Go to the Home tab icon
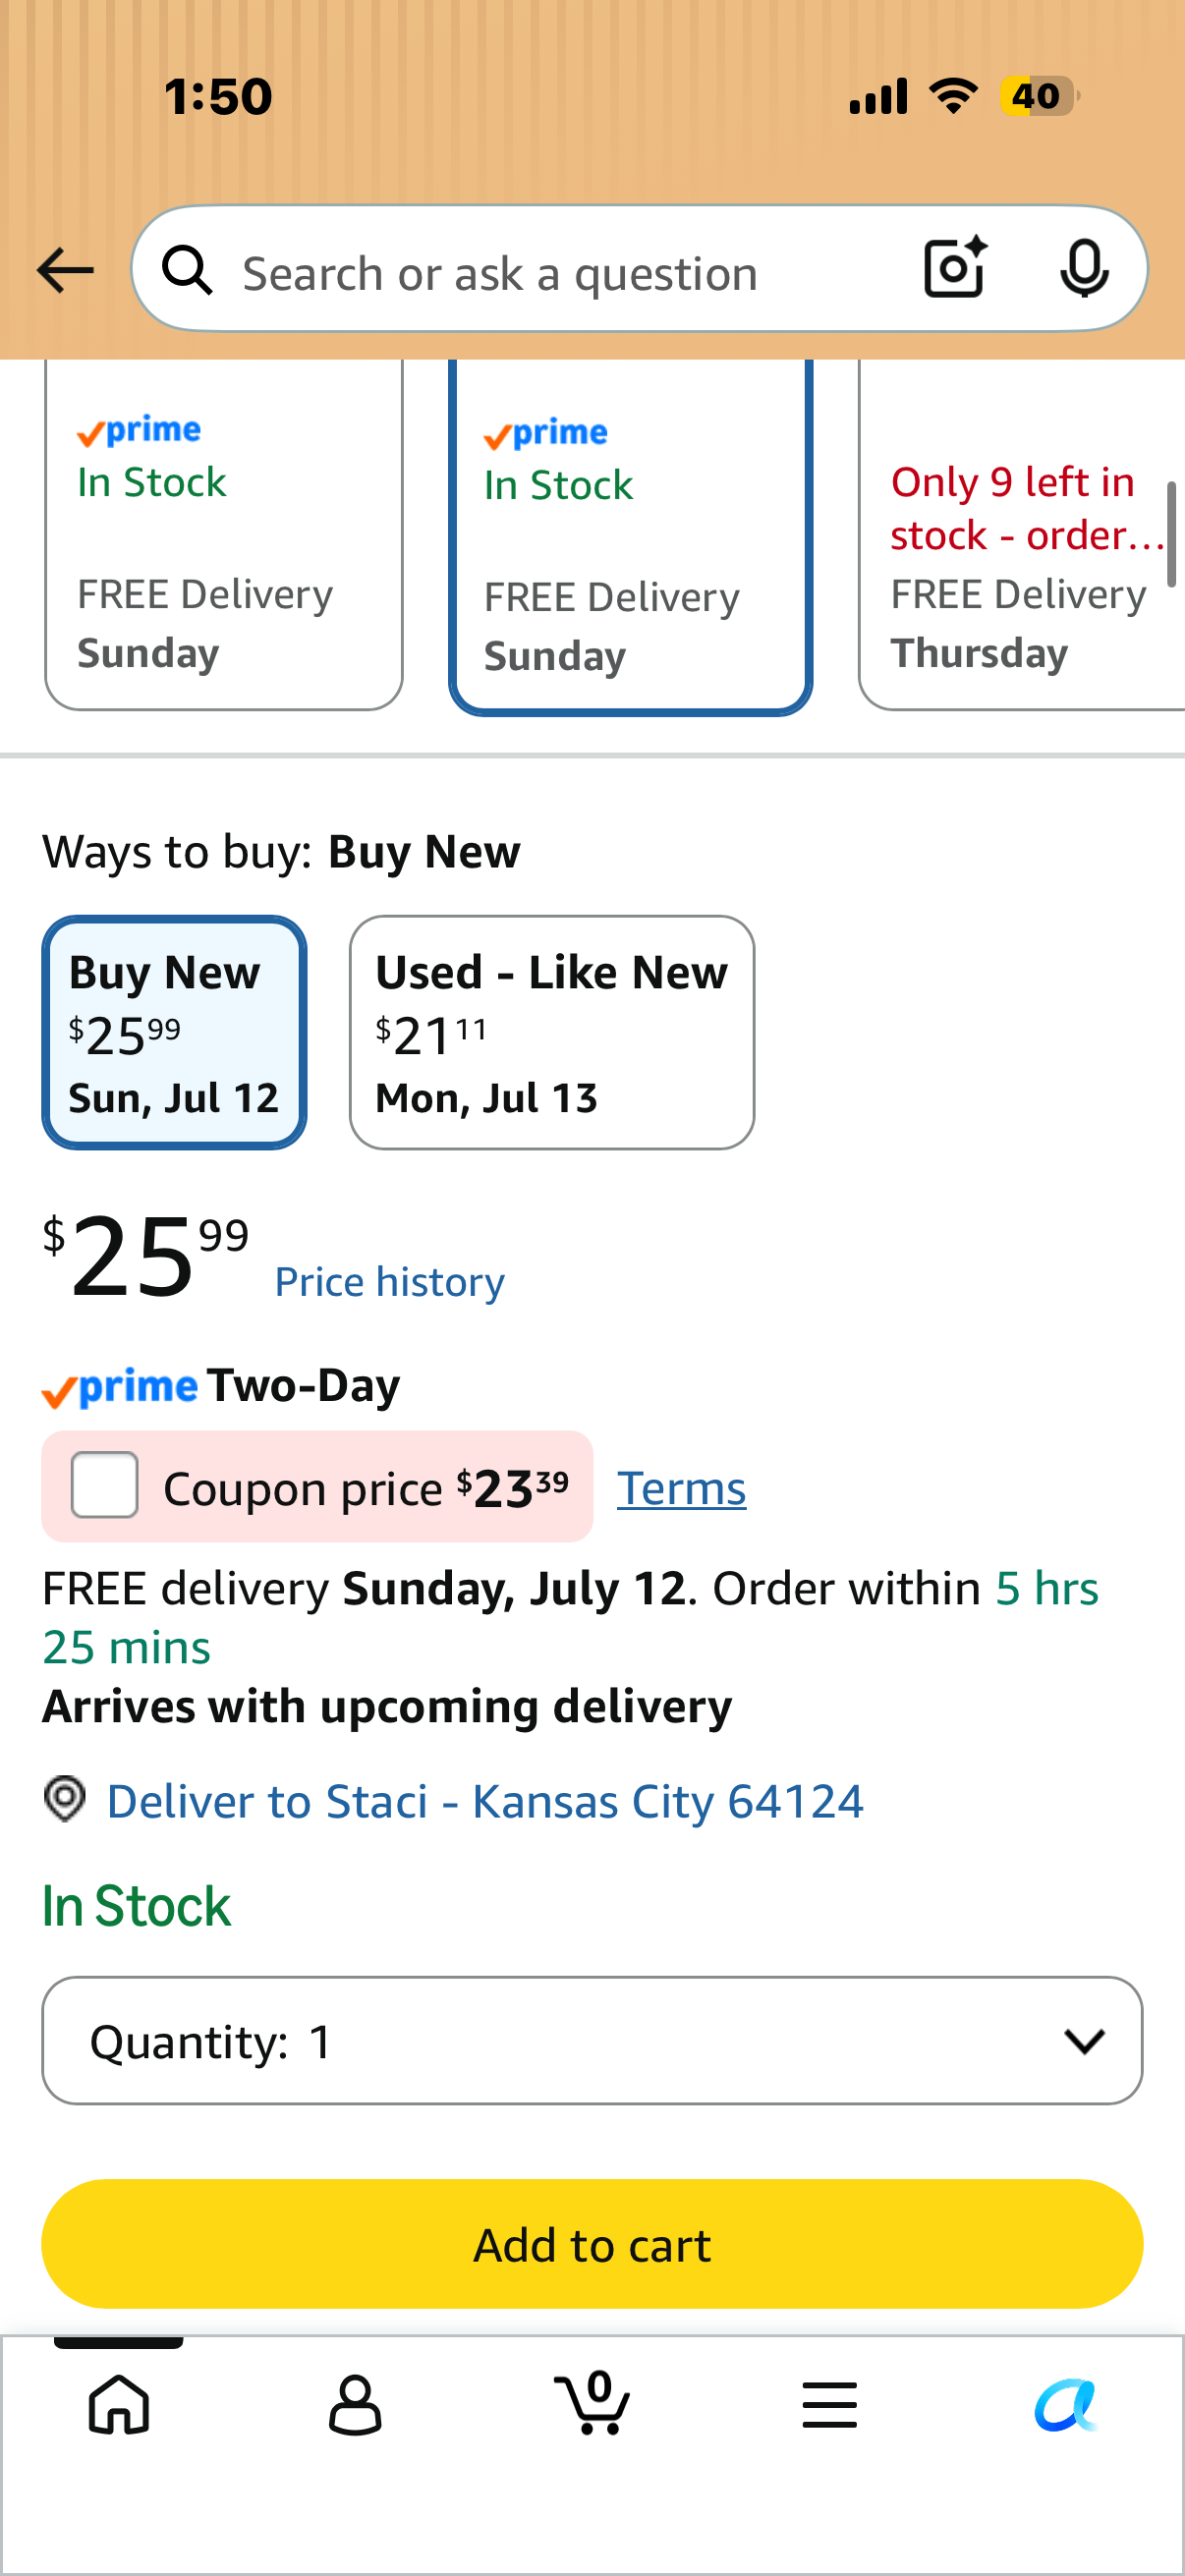1185x2576 pixels. click(x=119, y=2404)
